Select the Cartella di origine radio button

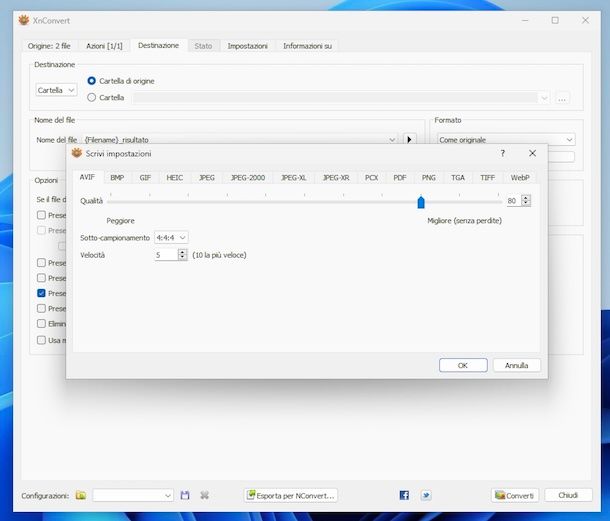click(x=92, y=81)
